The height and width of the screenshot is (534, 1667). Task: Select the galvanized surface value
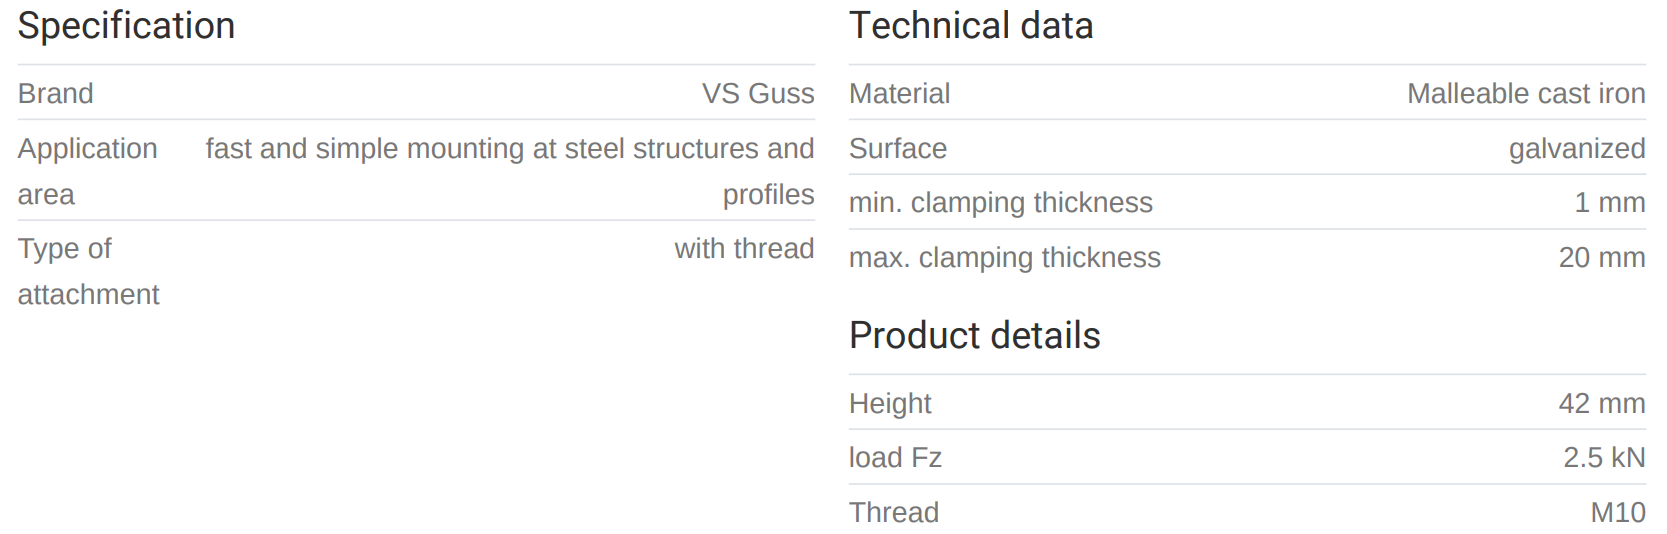[x=1576, y=148]
